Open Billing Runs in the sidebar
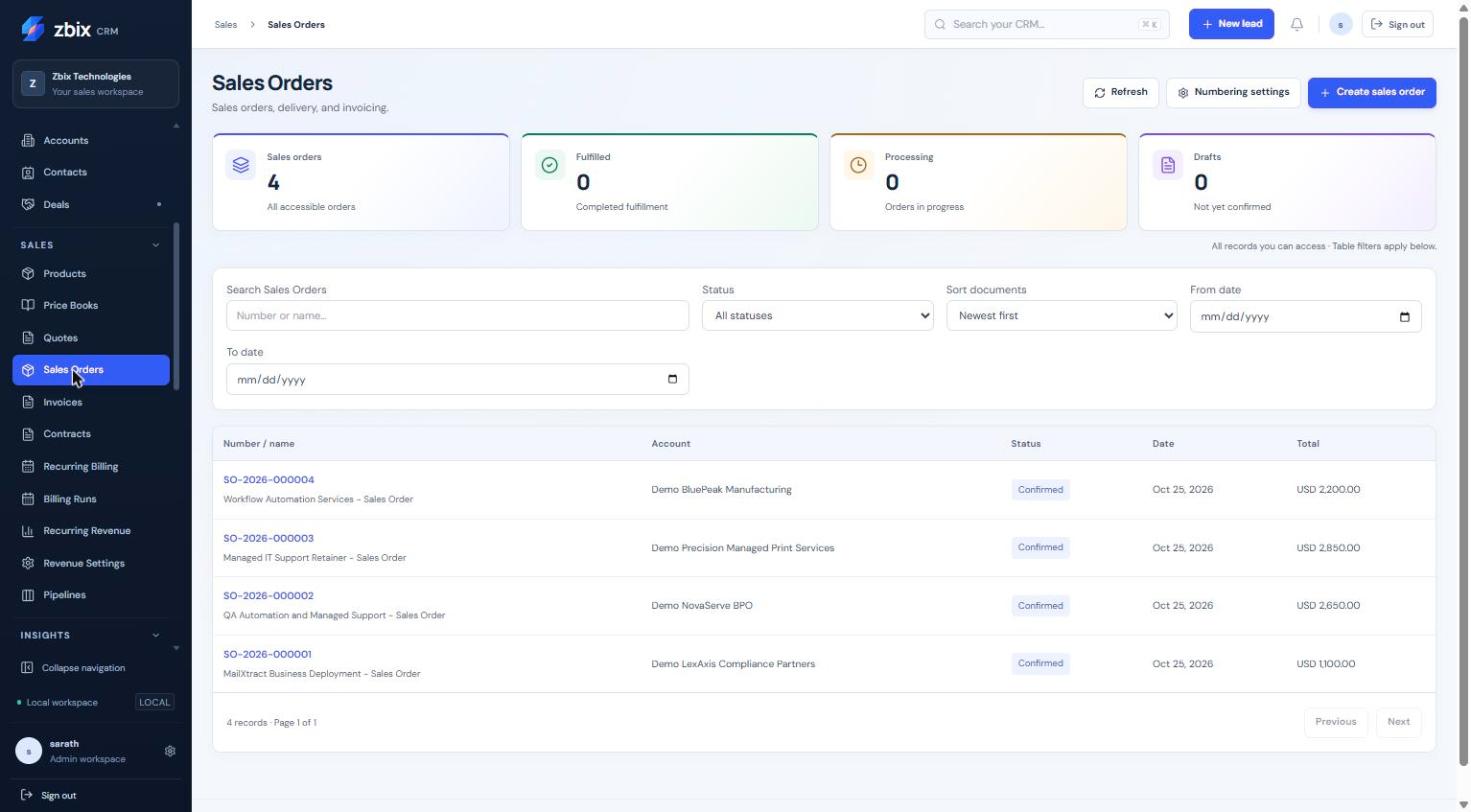The height and width of the screenshot is (812, 1471). (91, 499)
